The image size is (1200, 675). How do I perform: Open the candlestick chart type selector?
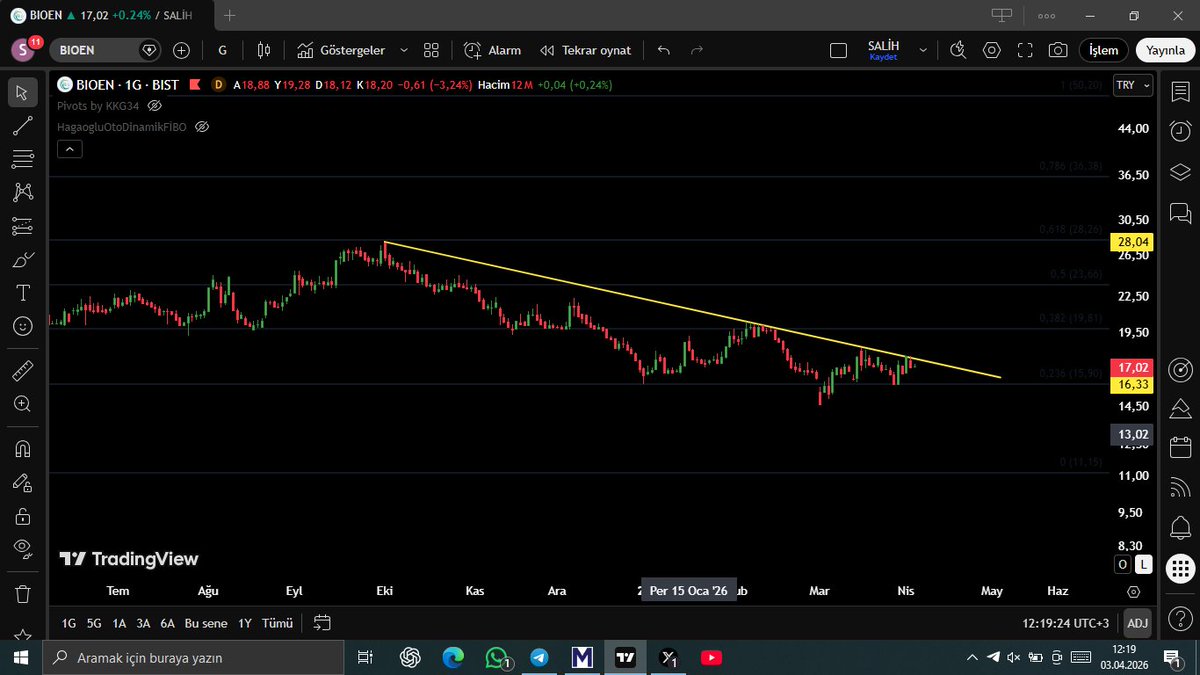pos(264,50)
